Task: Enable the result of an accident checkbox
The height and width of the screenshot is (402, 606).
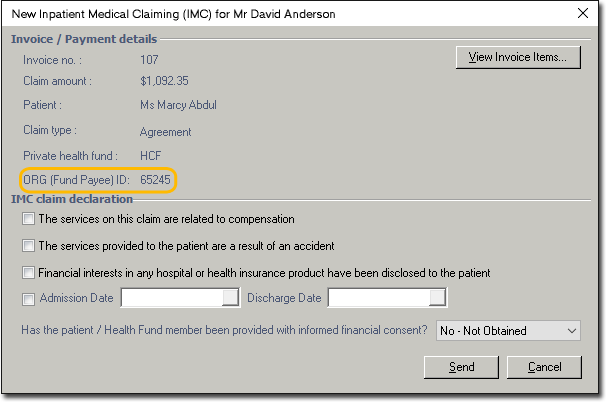Action: tap(28, 245)
